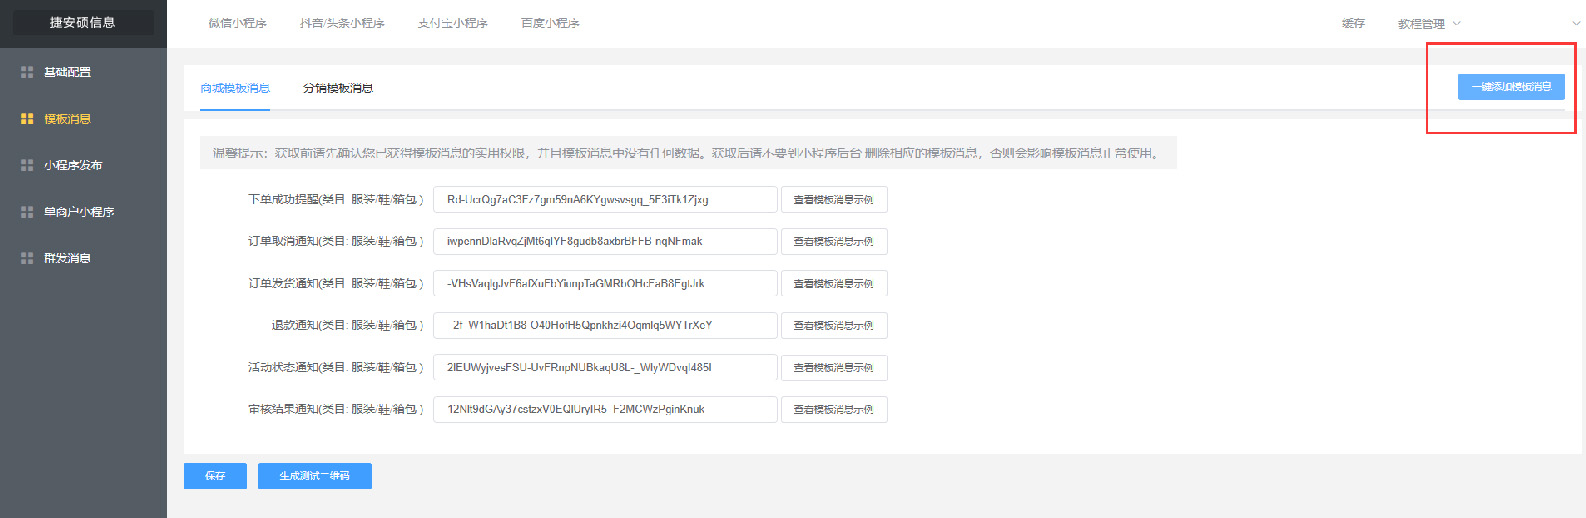Click the blue 保存 button

point(215,476)
